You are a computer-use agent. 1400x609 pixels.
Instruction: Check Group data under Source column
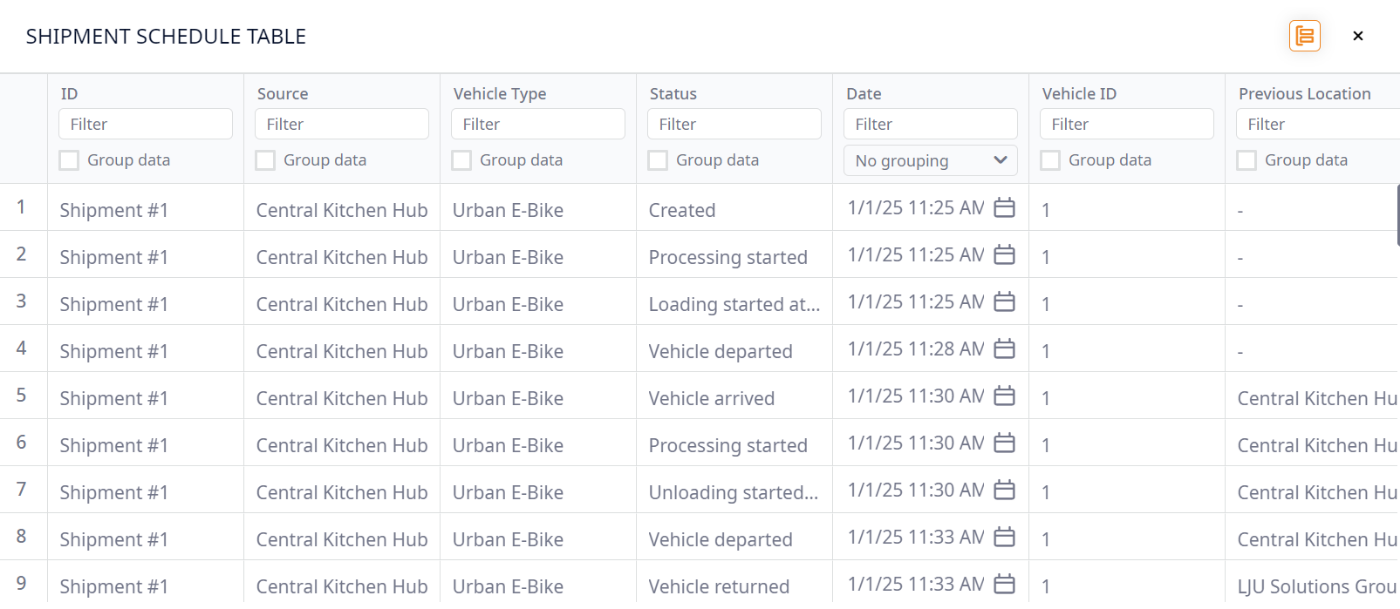point(265,160)
